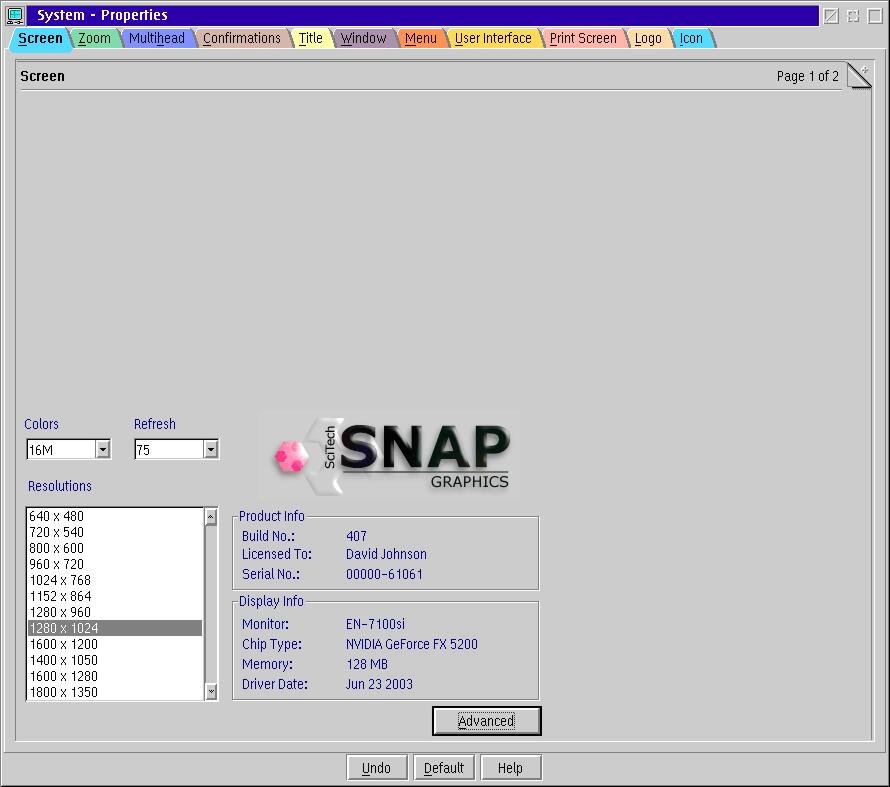Click the SciTech SNAP Graphics logo
Screen dimensions: 890x787
click(390, 456)
